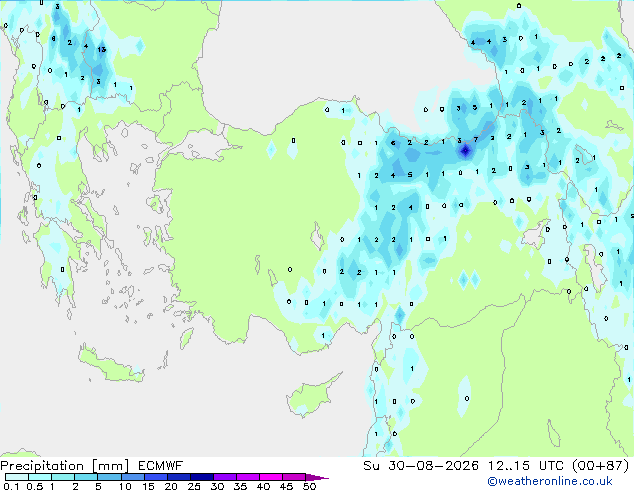
Task: Select the purple 30 mm legend swatch
Action: tap(225, 477)
